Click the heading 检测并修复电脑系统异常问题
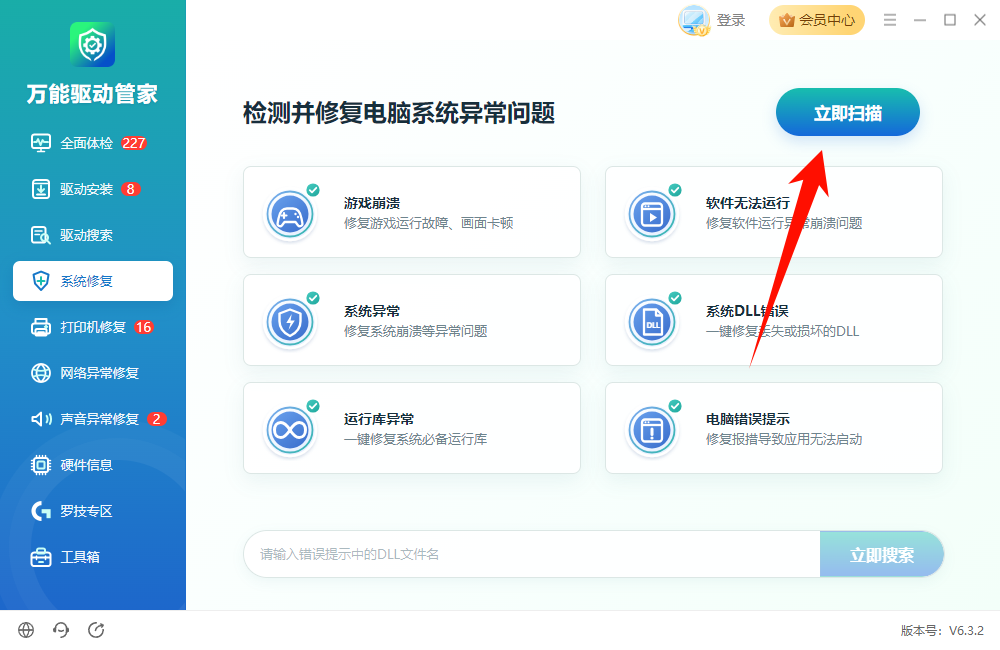The image size is (1000, 650). pyautogui.click(x=399, y=114)
